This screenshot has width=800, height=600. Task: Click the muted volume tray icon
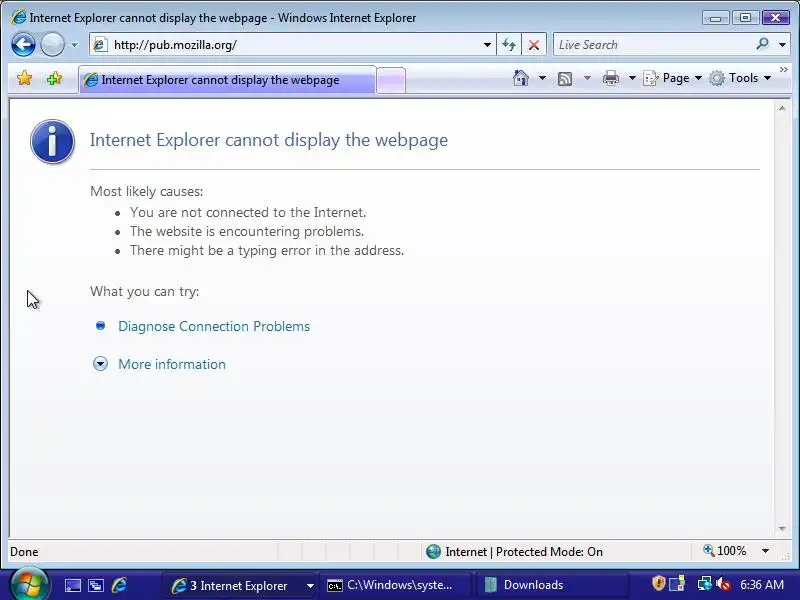(x=723, y=584)
